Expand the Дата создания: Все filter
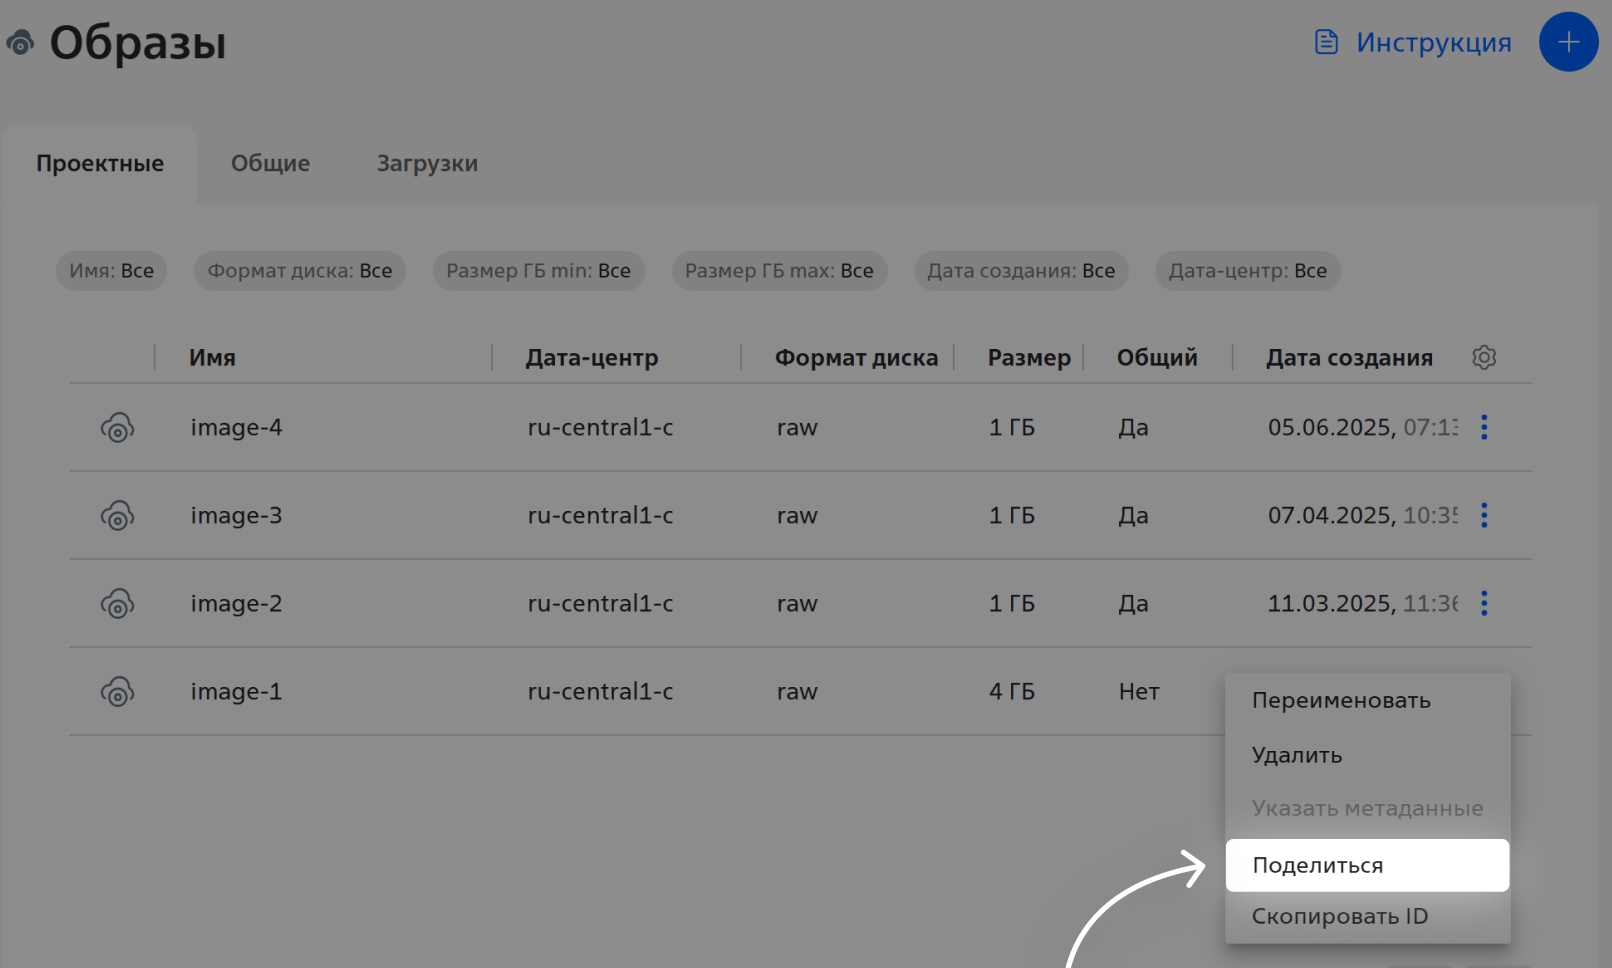Screen dimensions: 1612x968 [x=1020, y=271]
